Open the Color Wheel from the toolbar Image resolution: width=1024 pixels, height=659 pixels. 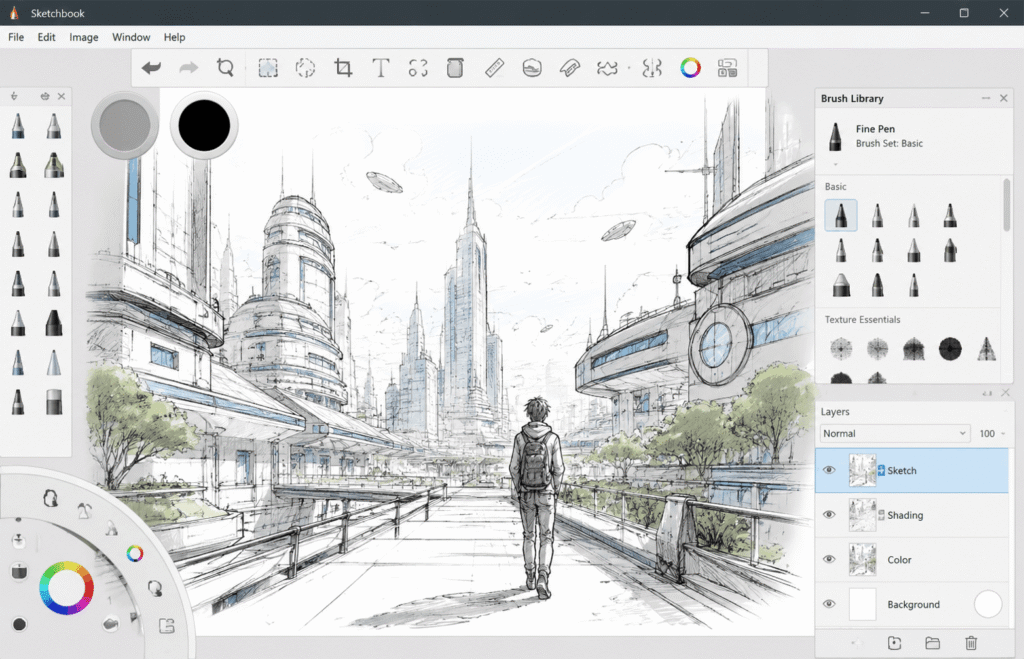[690, 67]
